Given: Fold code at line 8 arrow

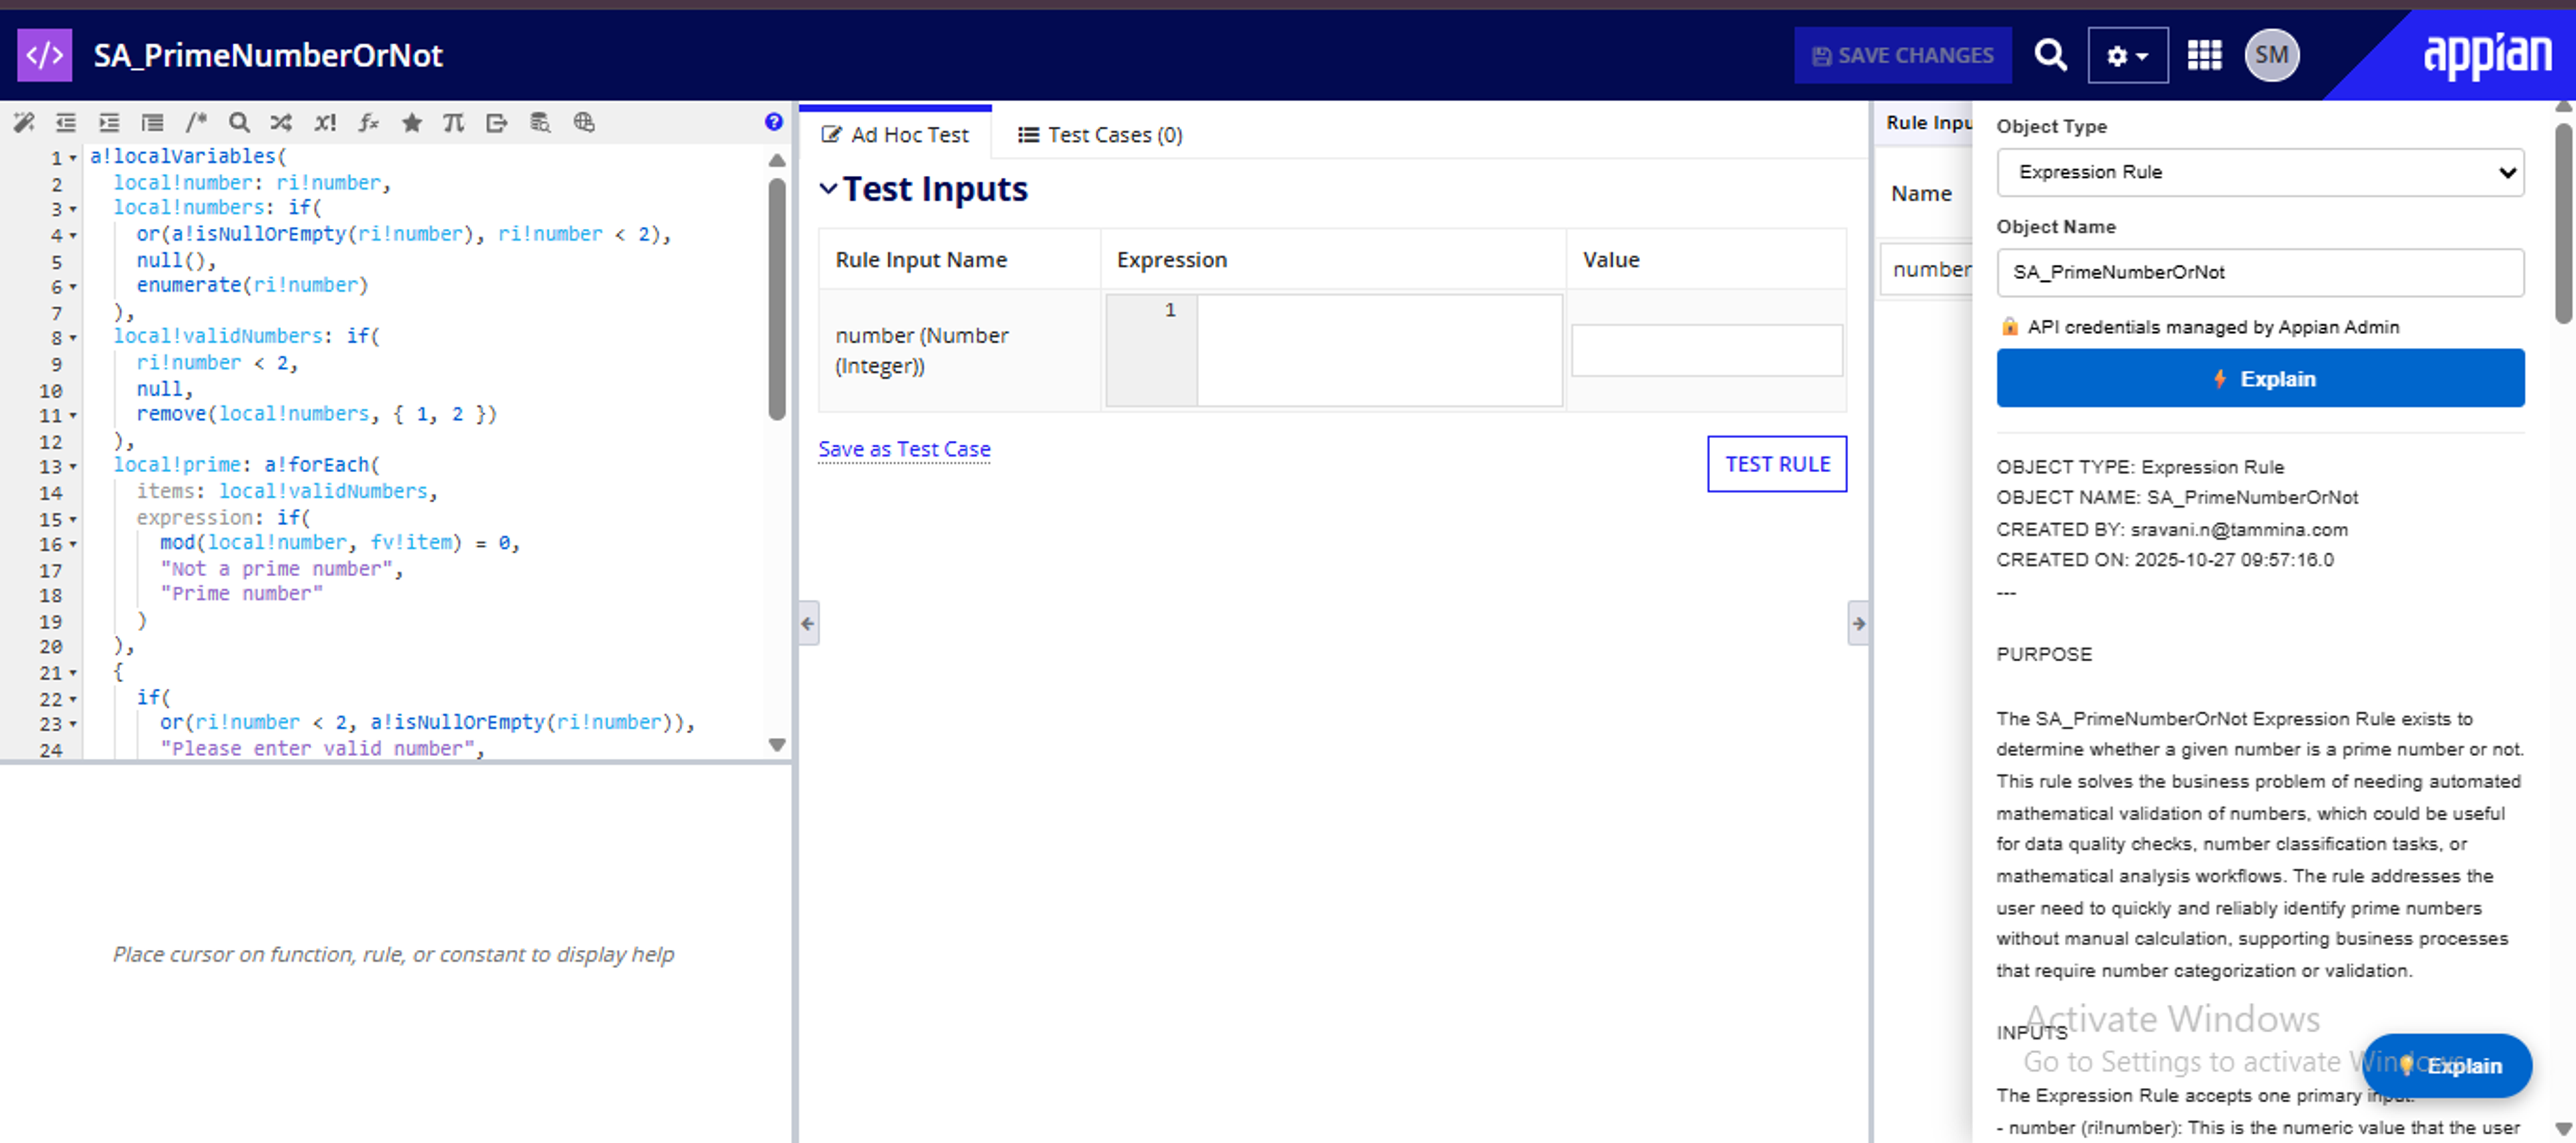Looking at the screenshot, I should point(73,338).
